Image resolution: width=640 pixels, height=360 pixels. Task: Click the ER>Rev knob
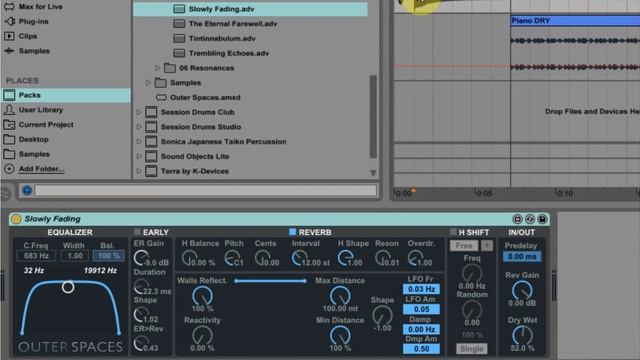(141, 343)
